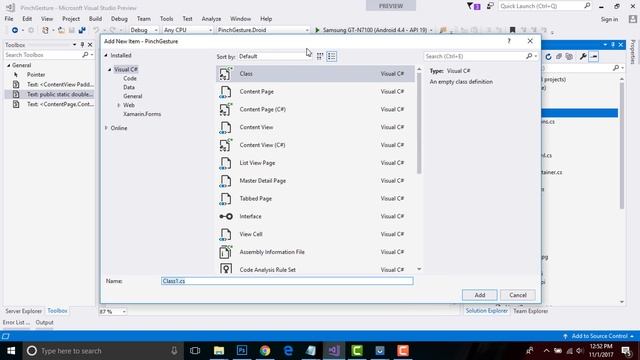
Task: Choose the Content Page (C#) template
Action: point(315,109)
